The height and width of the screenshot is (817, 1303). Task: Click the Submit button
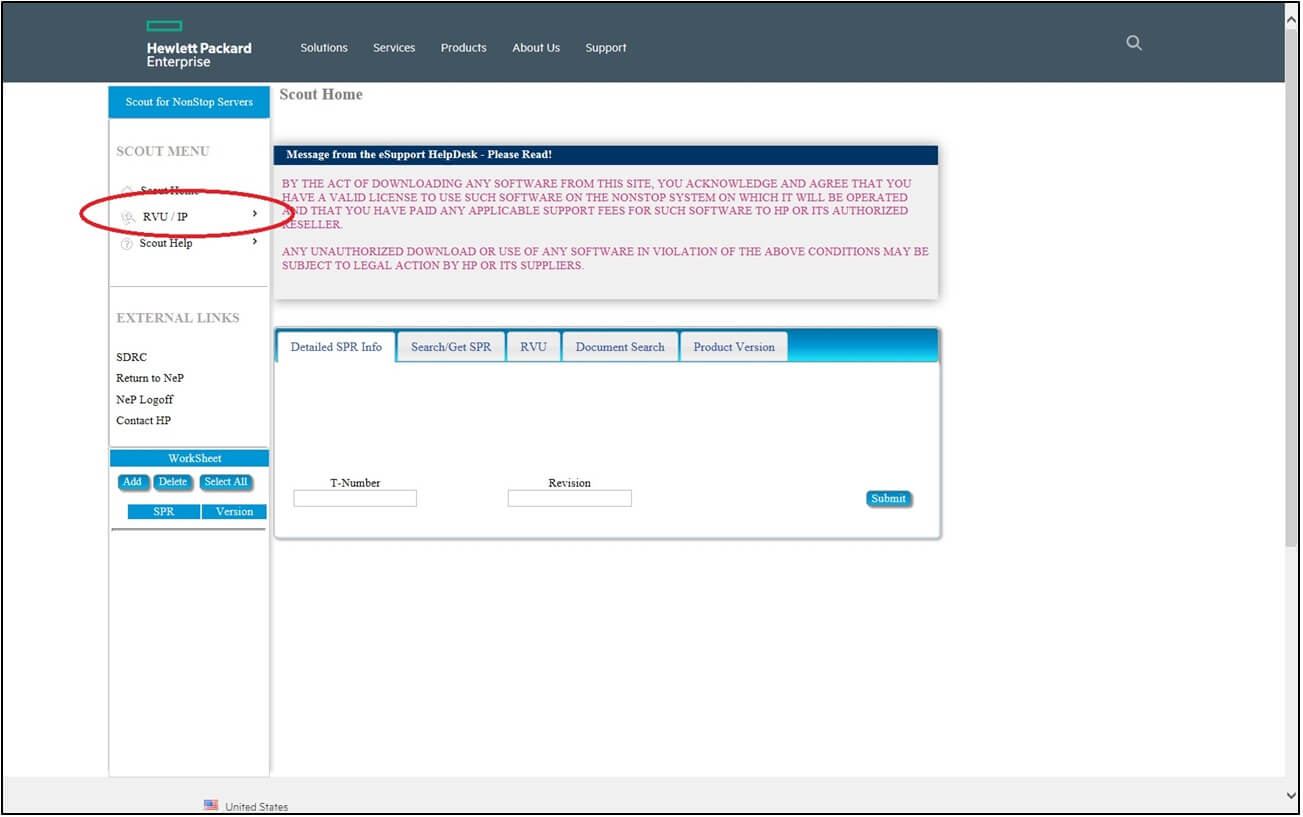(x=888, y=499)
